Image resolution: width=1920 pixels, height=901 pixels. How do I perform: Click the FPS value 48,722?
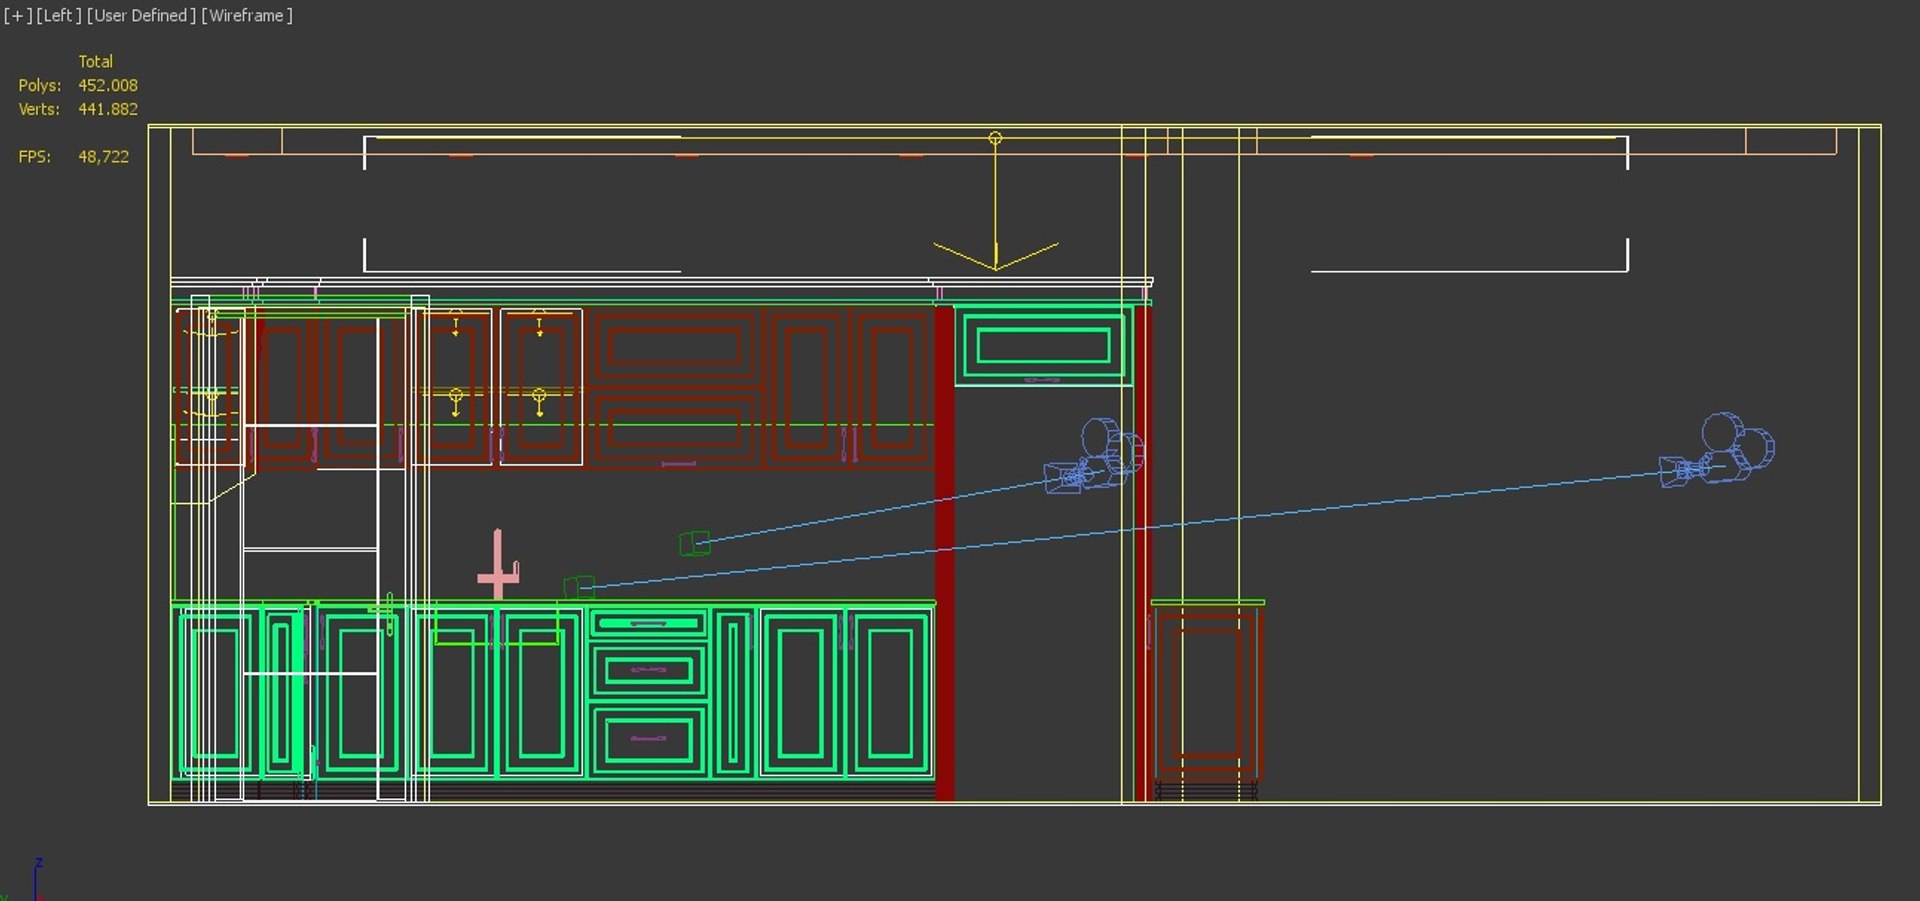pos(104,157)
